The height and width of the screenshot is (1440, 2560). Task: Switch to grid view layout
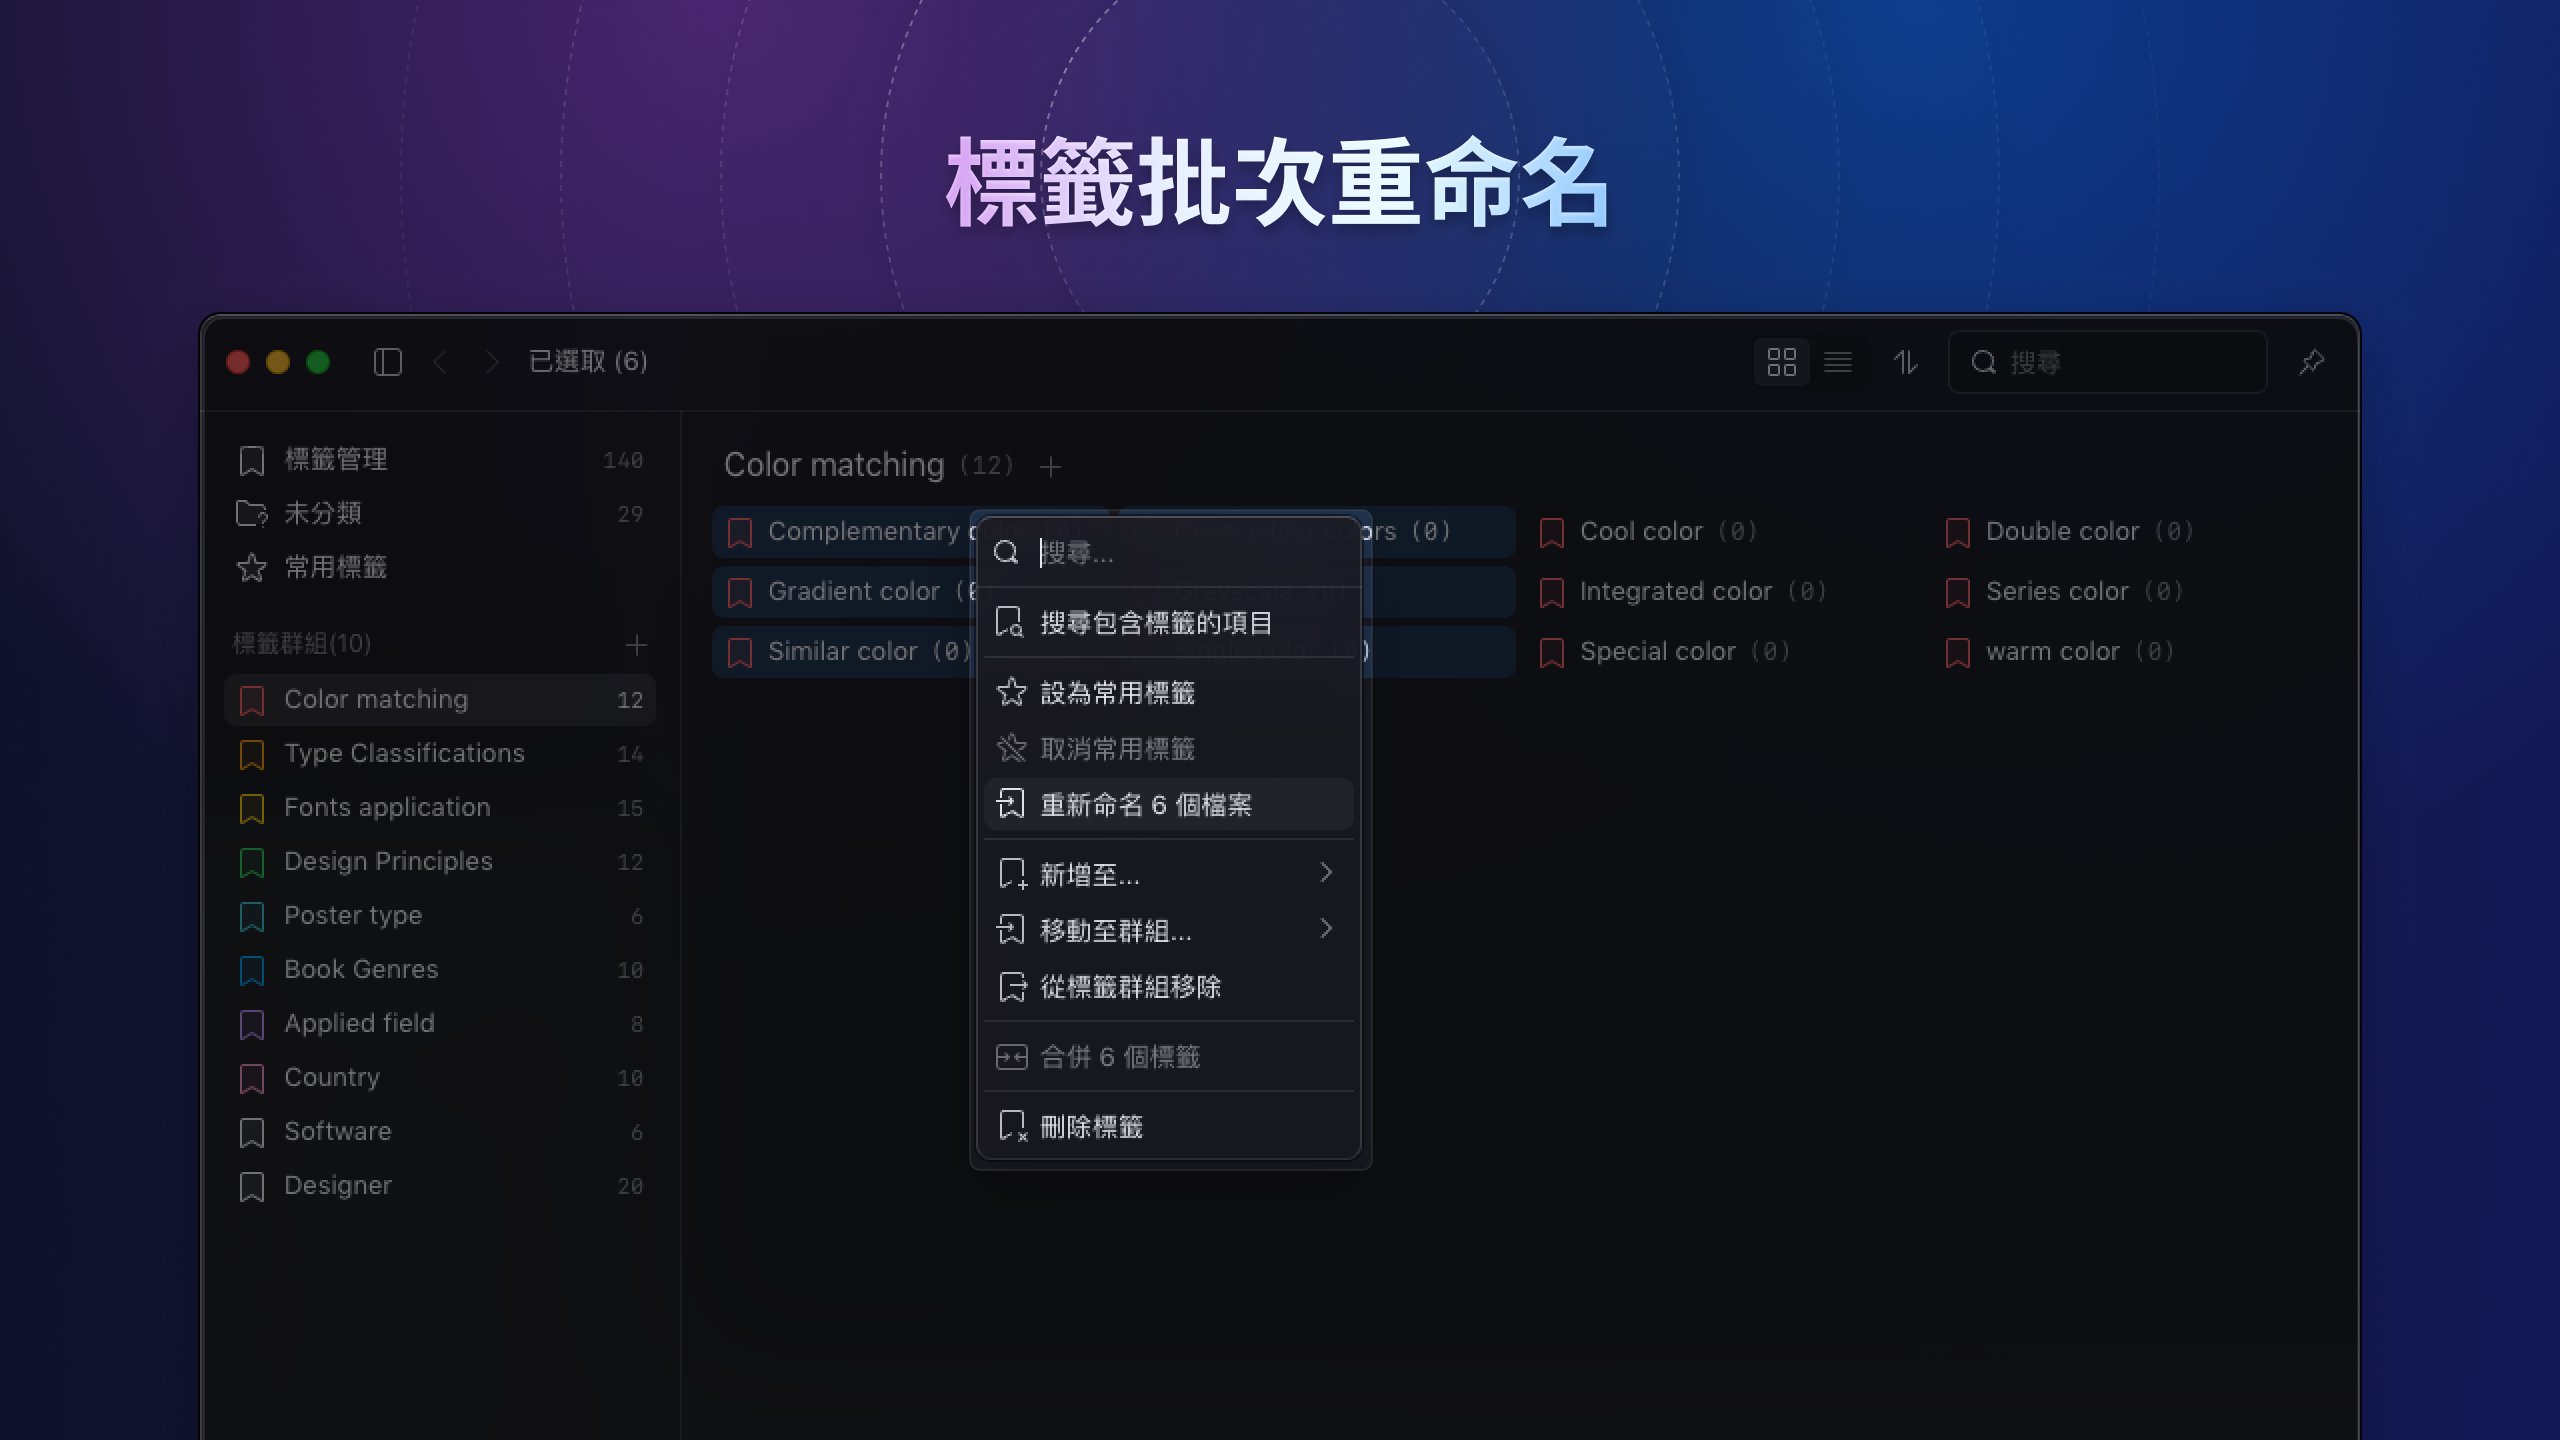coord(1782,362)
